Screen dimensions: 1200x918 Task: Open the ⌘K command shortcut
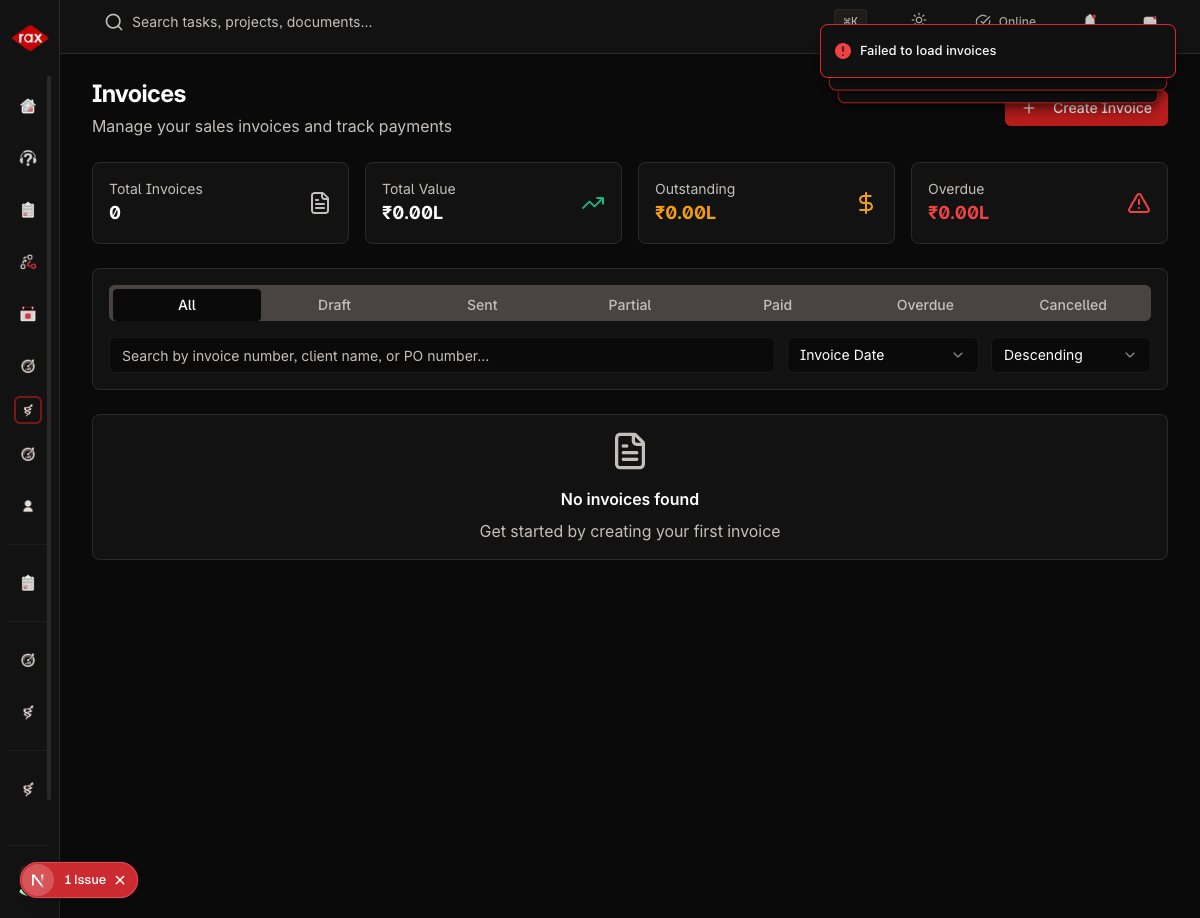[x=850, y=18]
